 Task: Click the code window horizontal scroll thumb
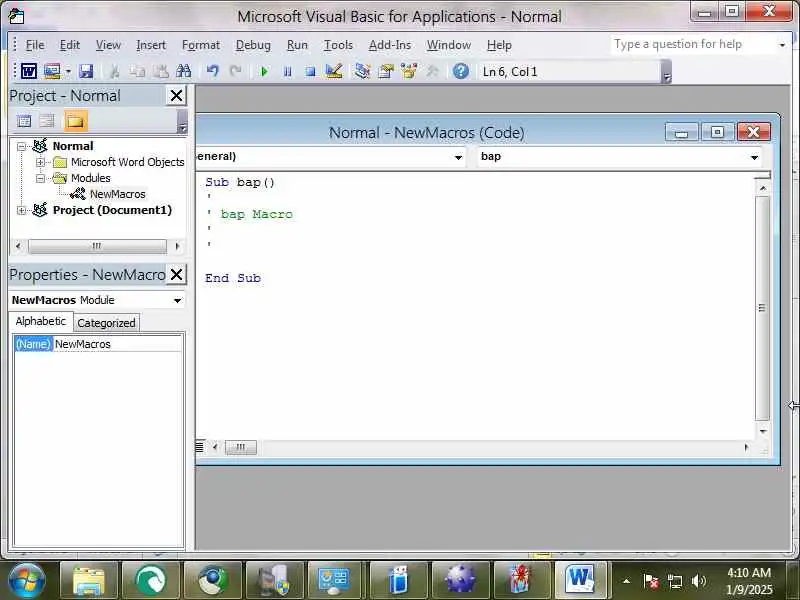[241, 447]
